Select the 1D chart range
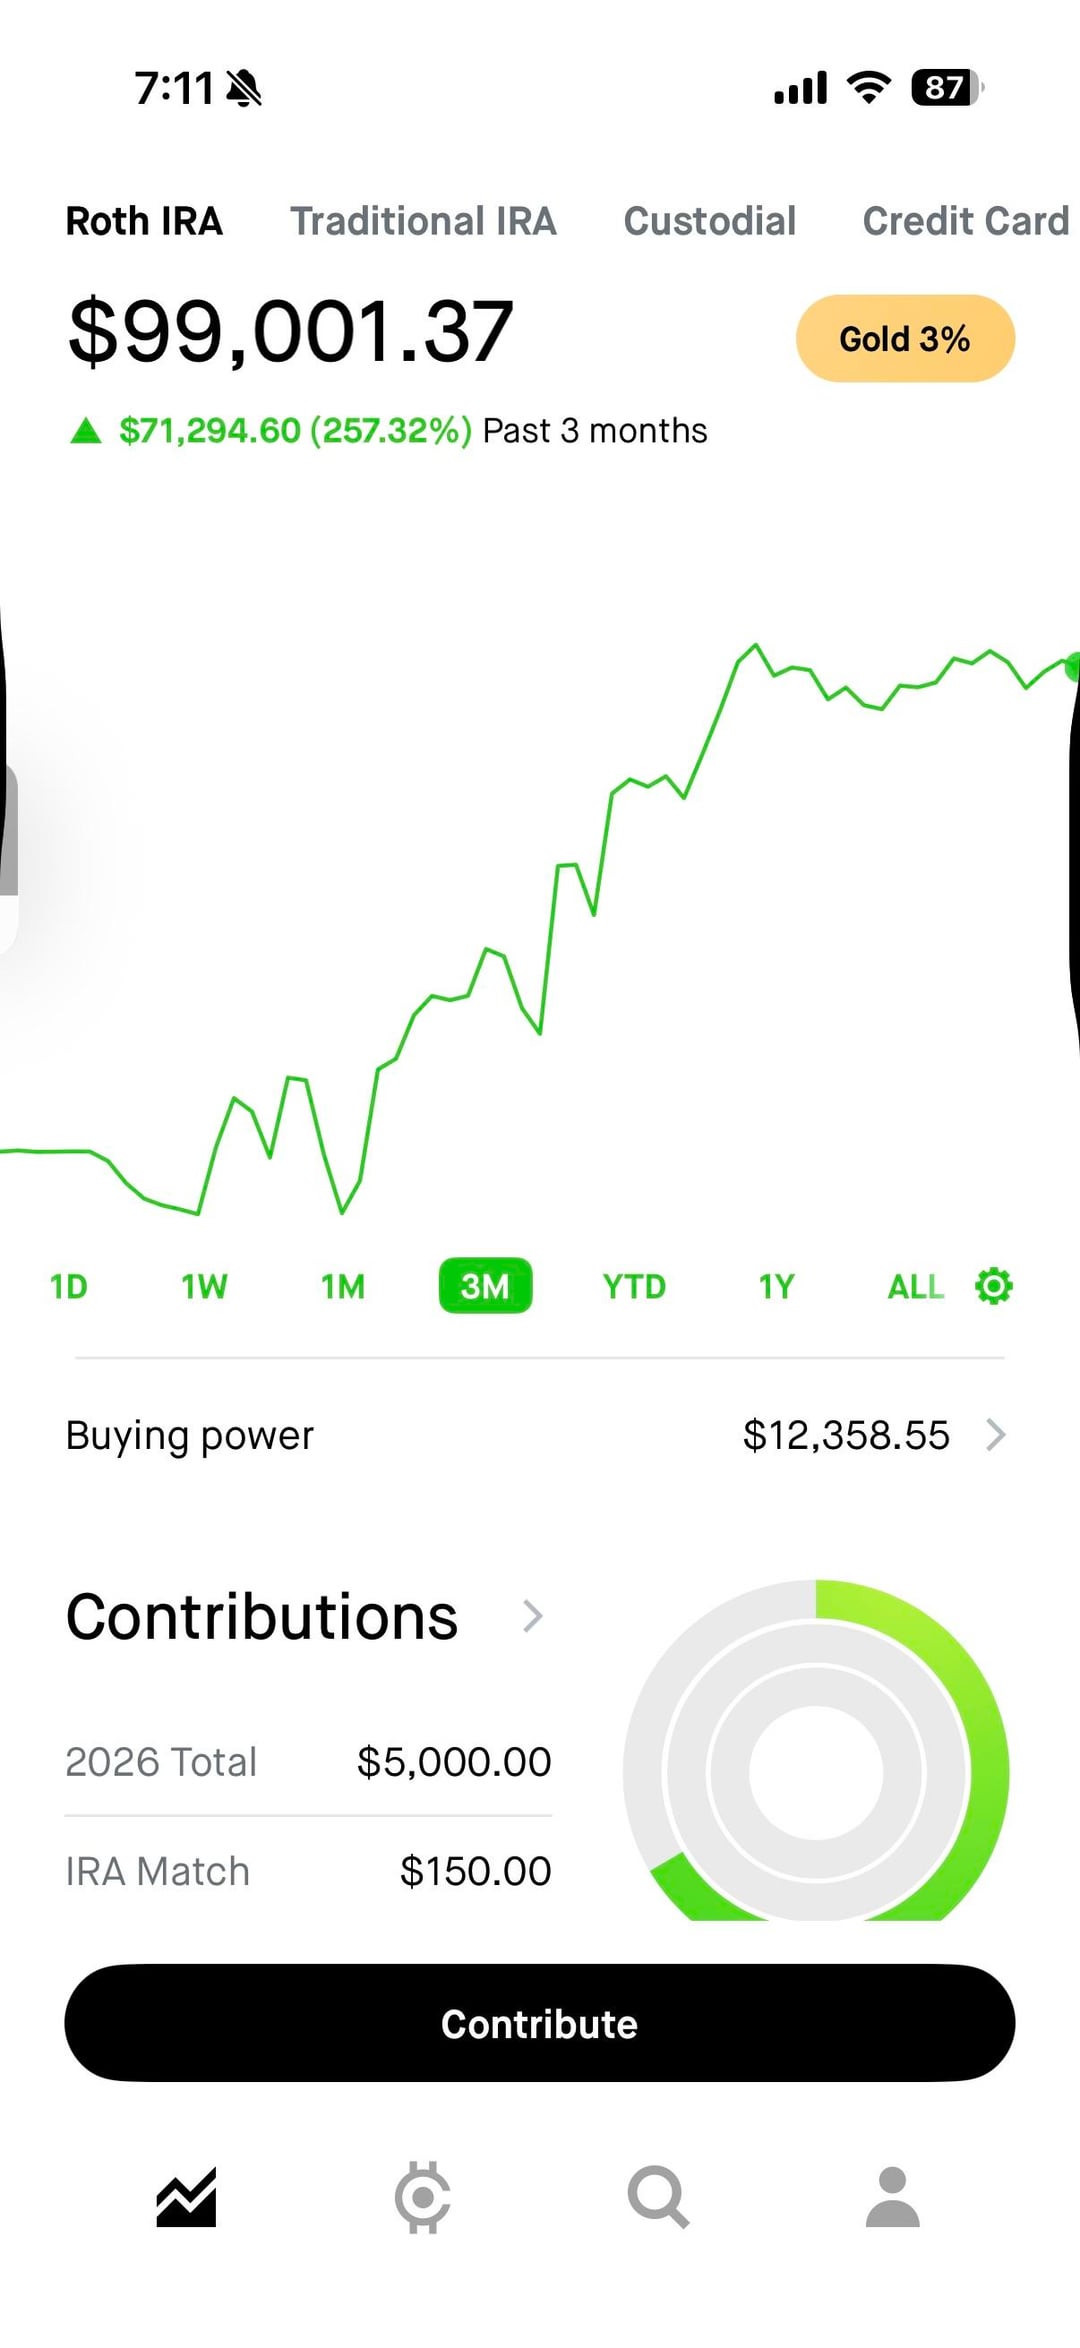1080x2348 pixels. pyautogui.click(x=69, y=1286)
